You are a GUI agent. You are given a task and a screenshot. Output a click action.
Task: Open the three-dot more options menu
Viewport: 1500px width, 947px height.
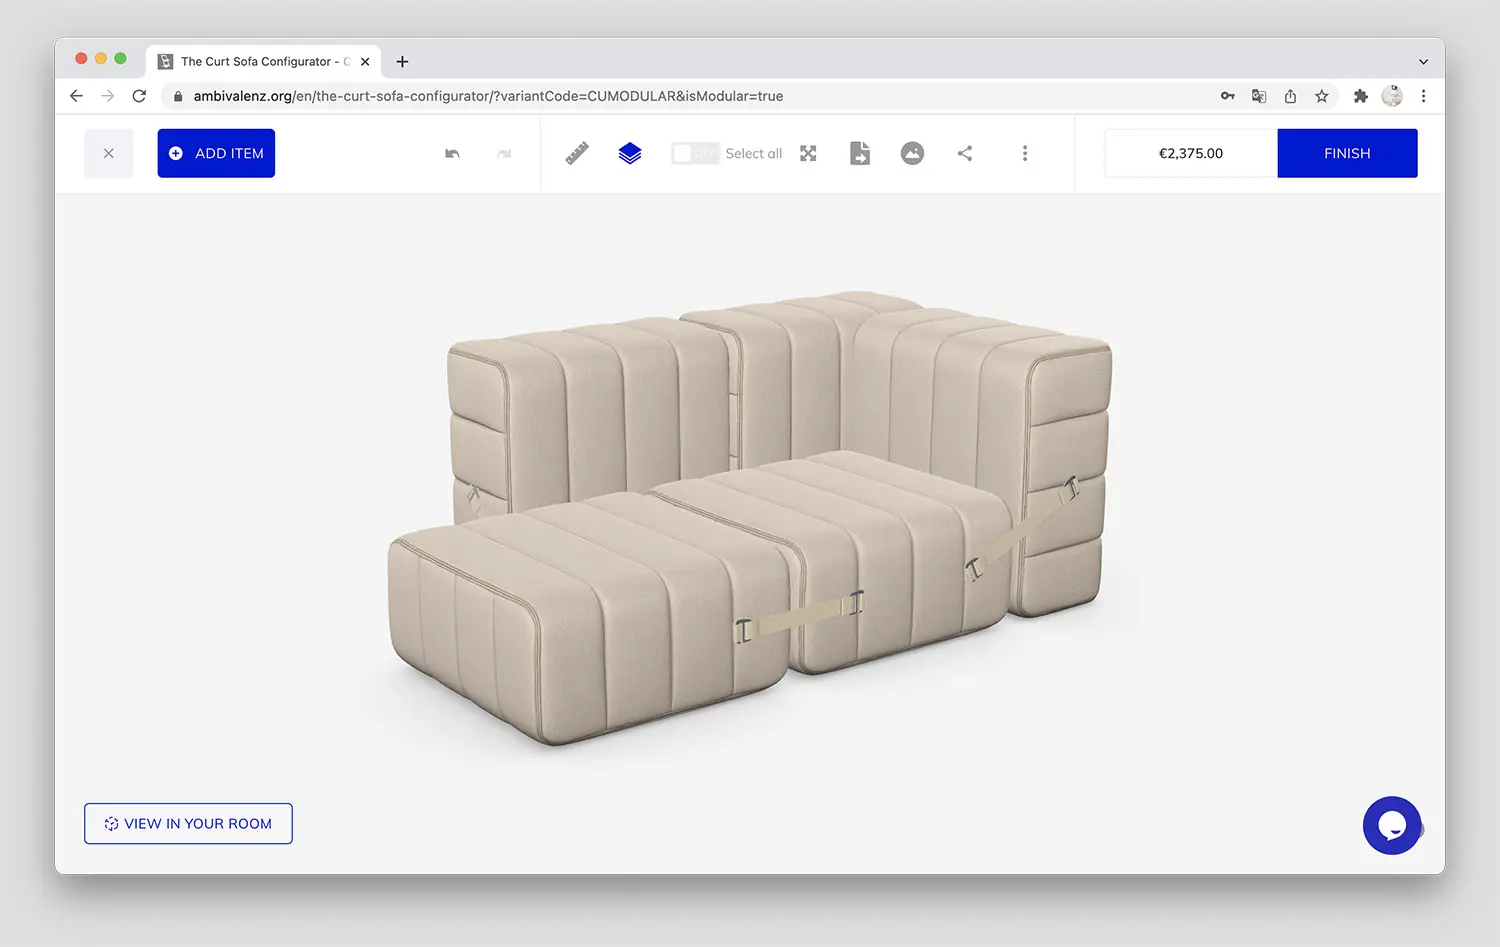coord(1025,153)
